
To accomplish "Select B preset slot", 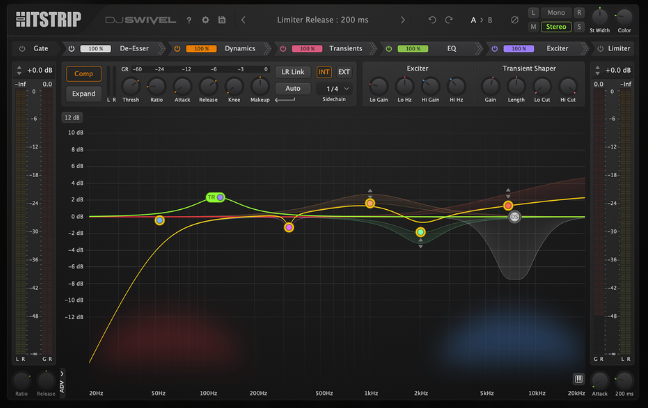I will (490, 20).
